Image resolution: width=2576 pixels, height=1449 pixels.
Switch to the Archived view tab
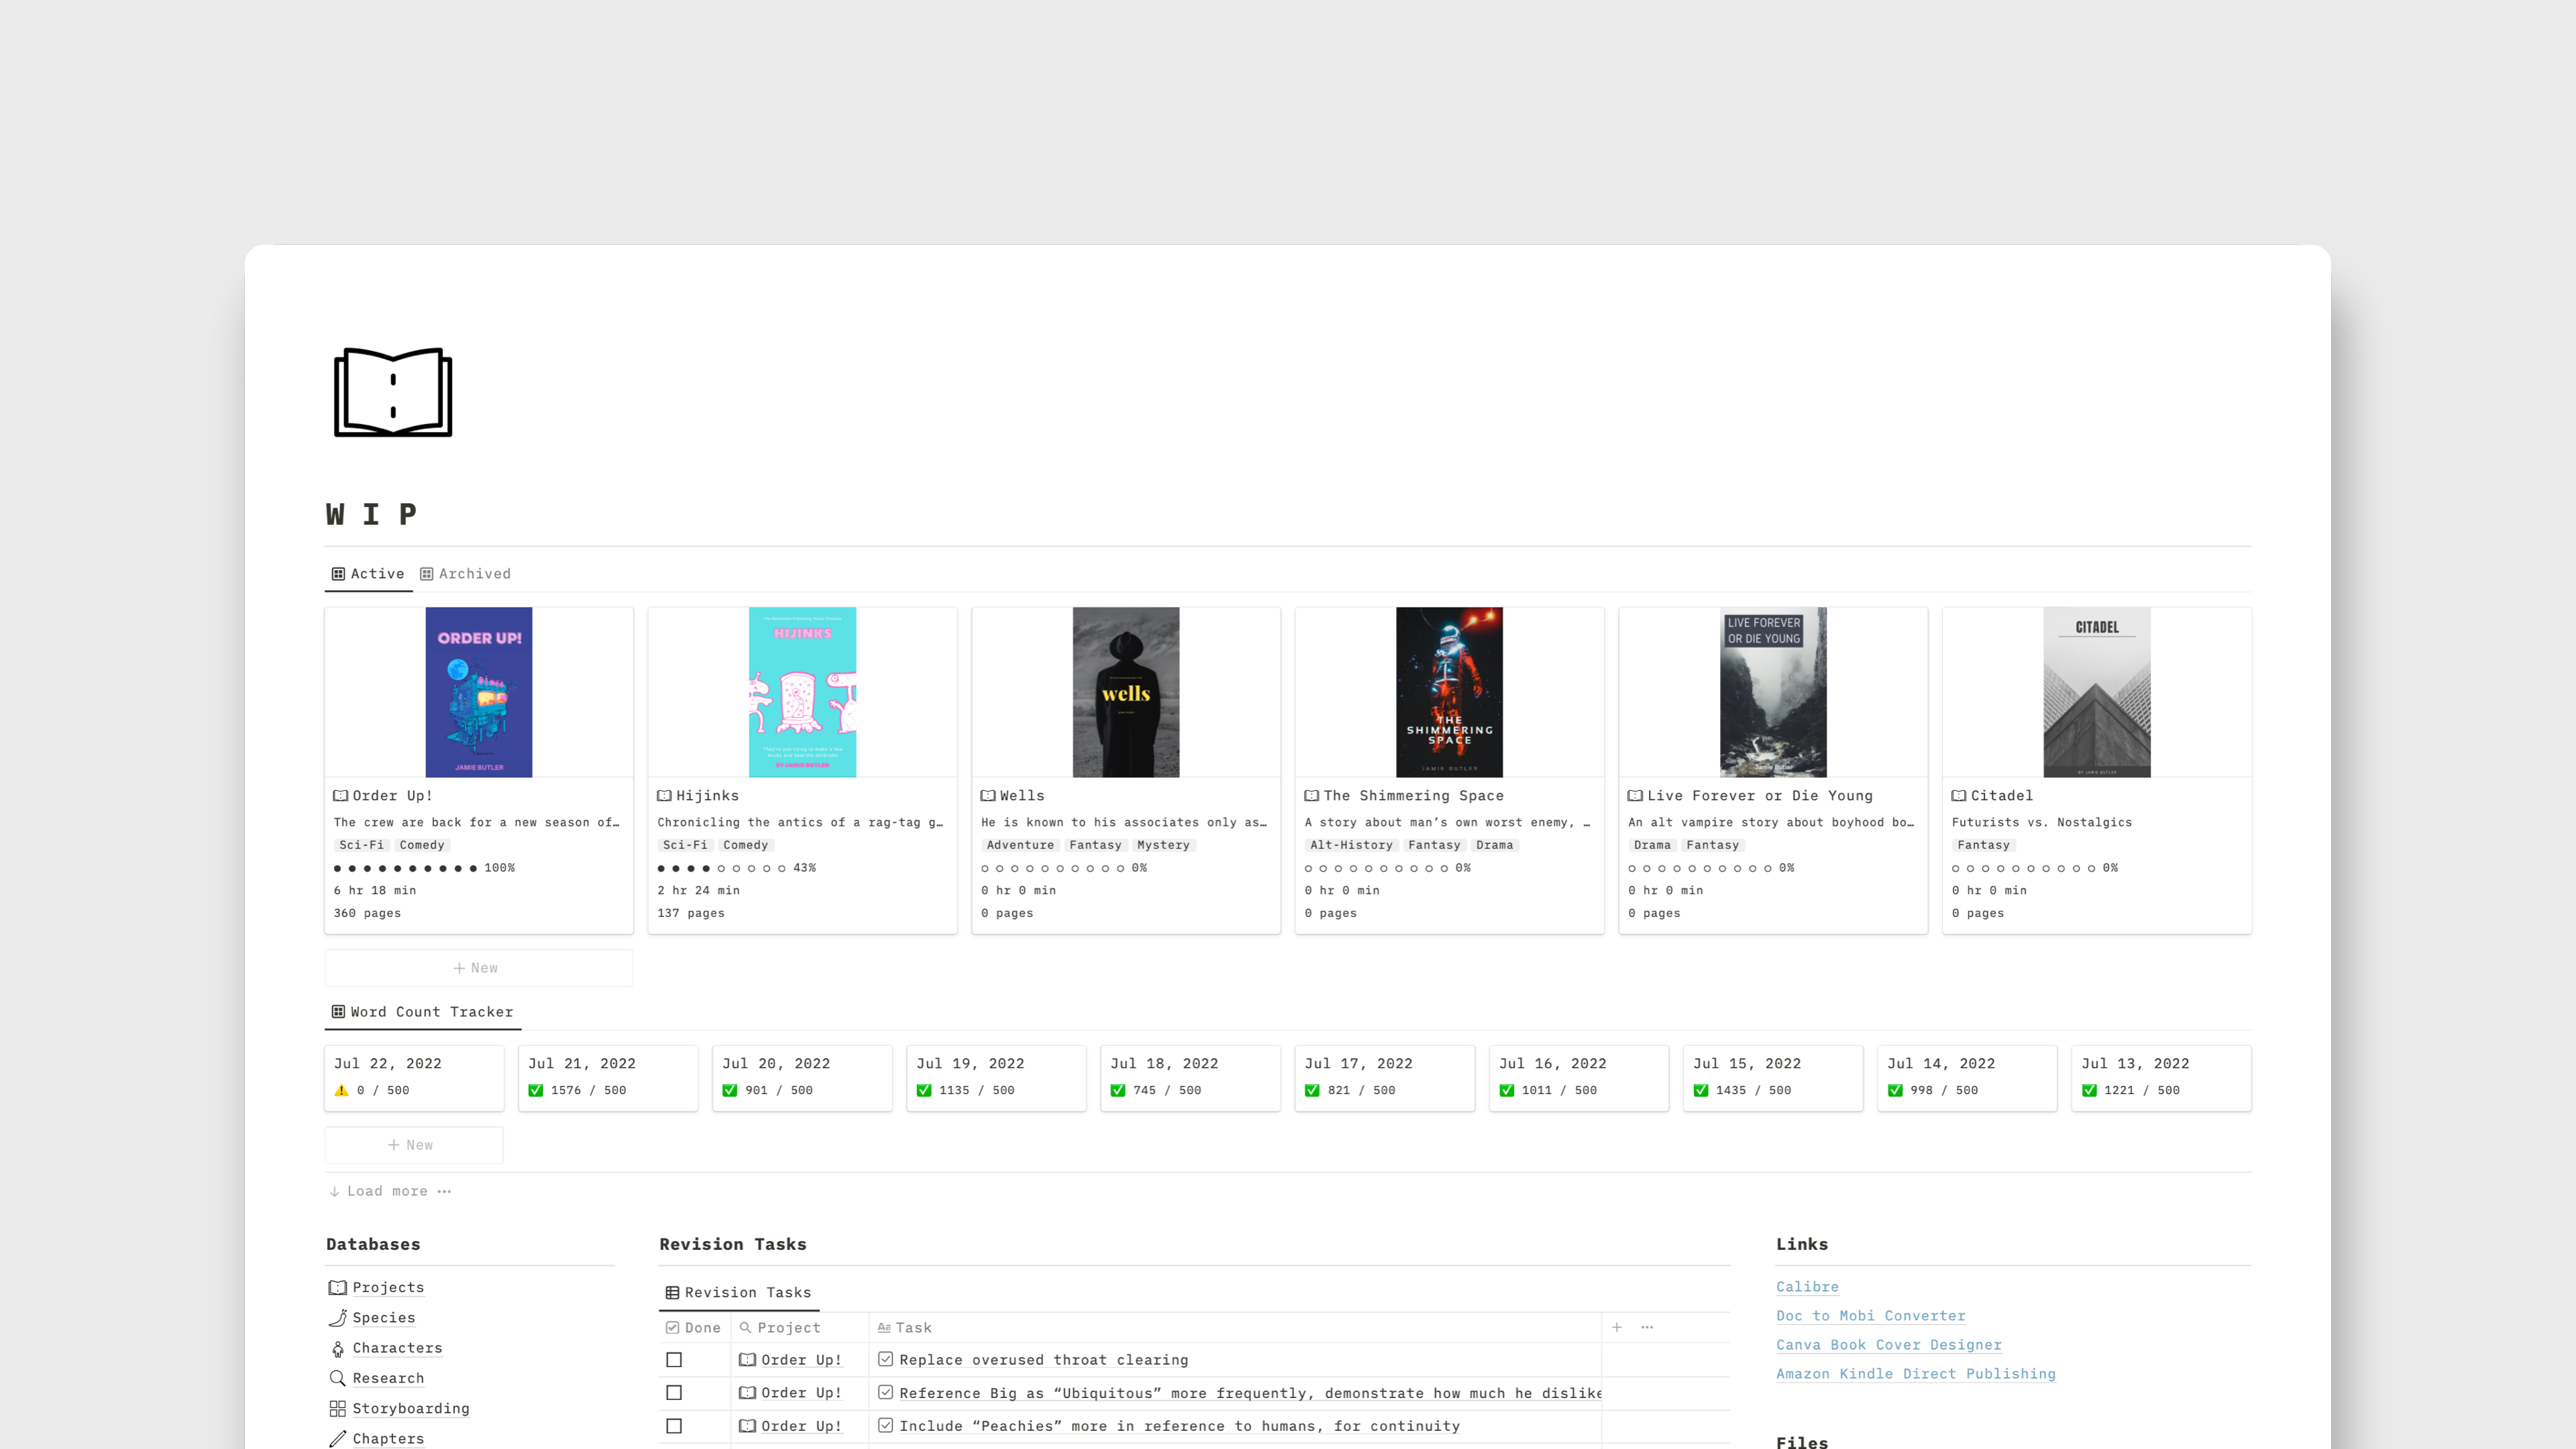pos(465,573)
